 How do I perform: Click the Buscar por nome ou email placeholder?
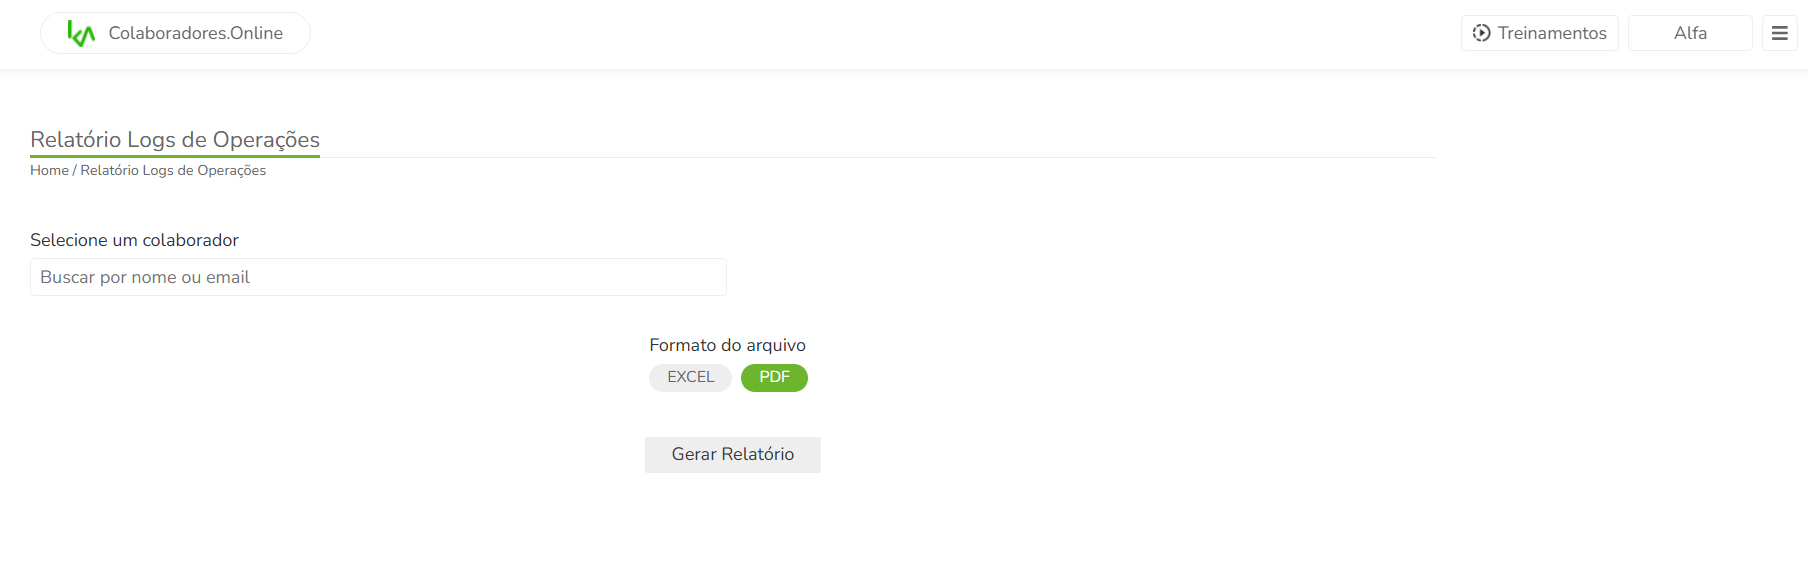click(x=145, y=277)
